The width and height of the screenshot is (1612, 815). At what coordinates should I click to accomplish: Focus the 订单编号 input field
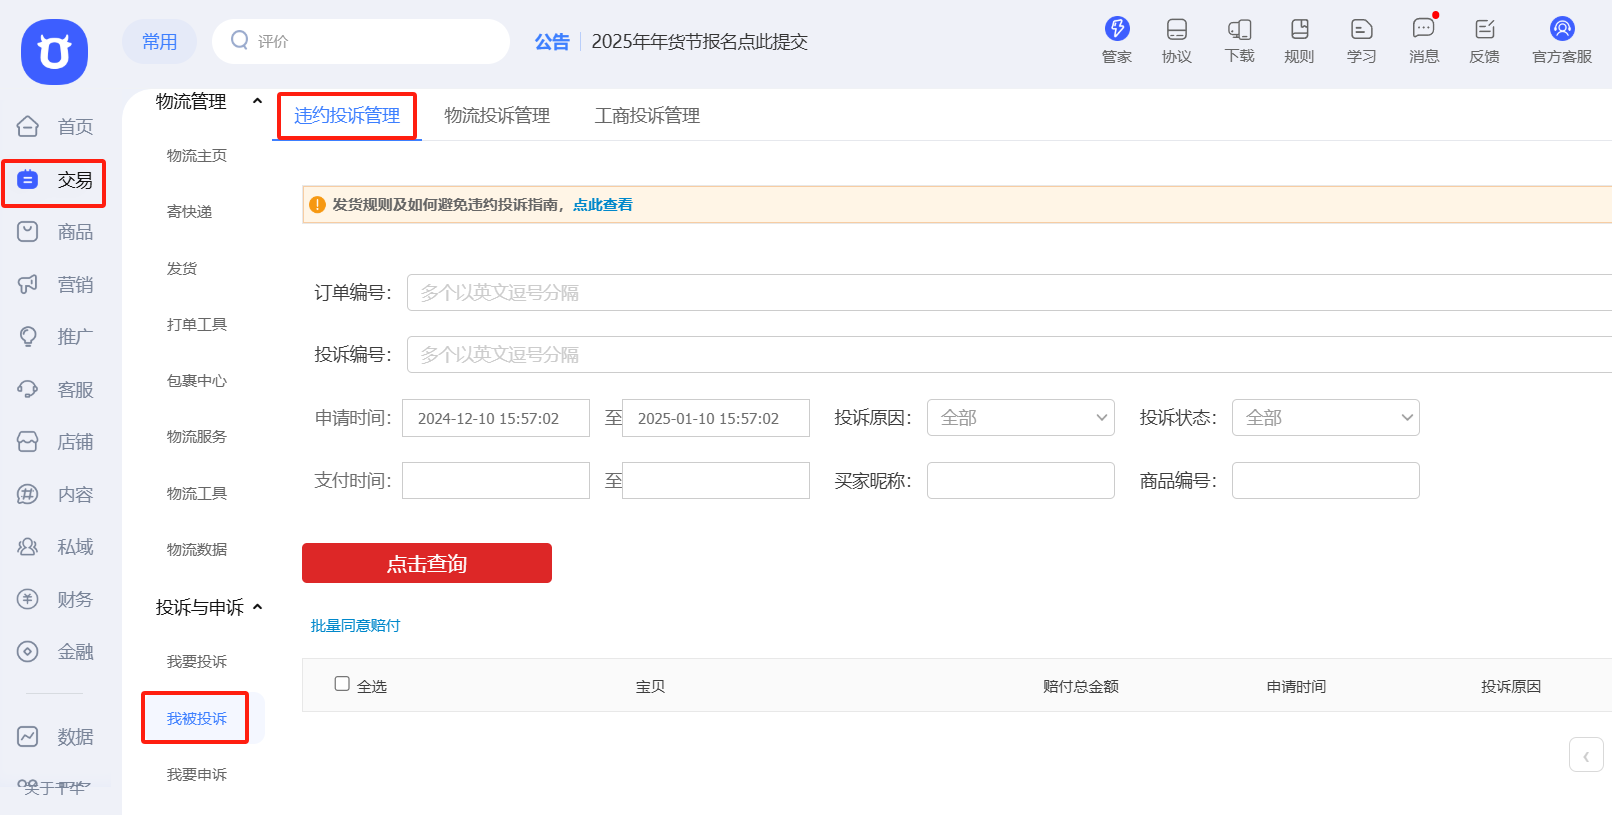click(x=1009, y=293)
